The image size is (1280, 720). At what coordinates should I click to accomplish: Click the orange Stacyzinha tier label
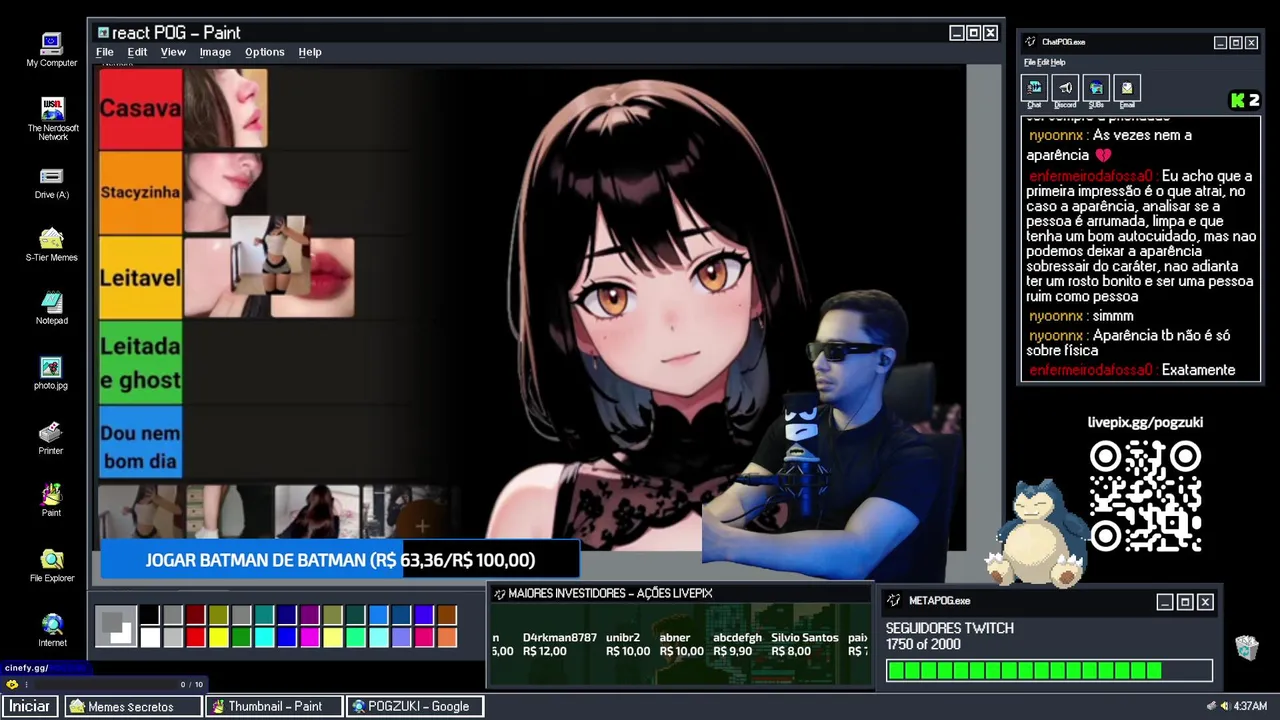pos(140,192)
